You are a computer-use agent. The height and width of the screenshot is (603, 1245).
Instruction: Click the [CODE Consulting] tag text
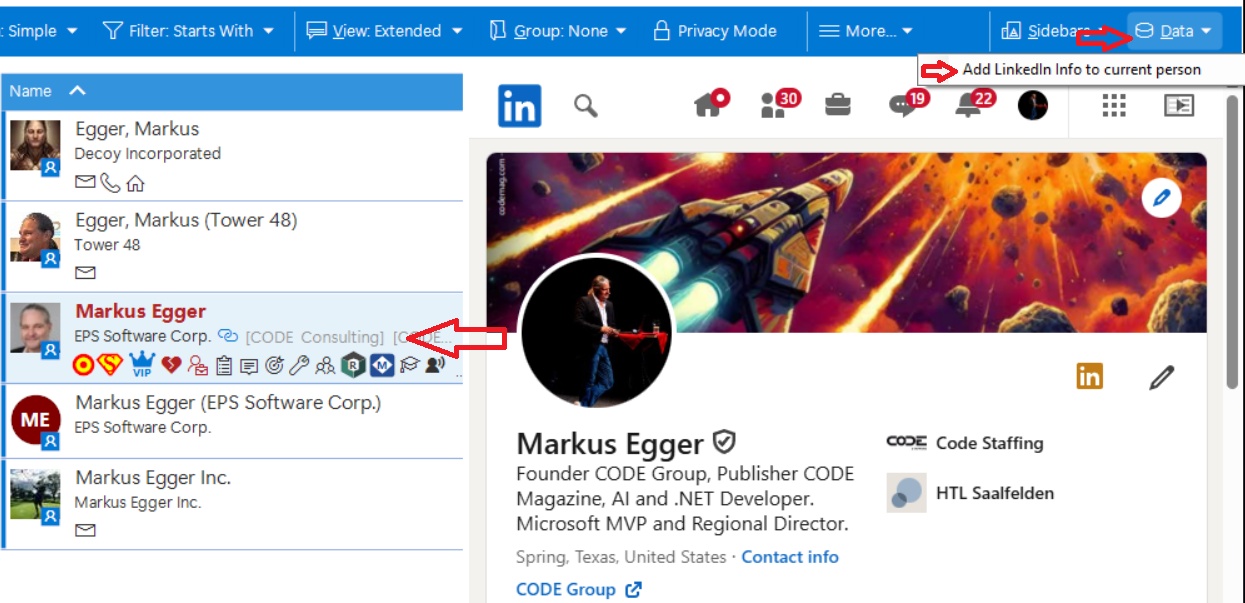tap(314, 337)
